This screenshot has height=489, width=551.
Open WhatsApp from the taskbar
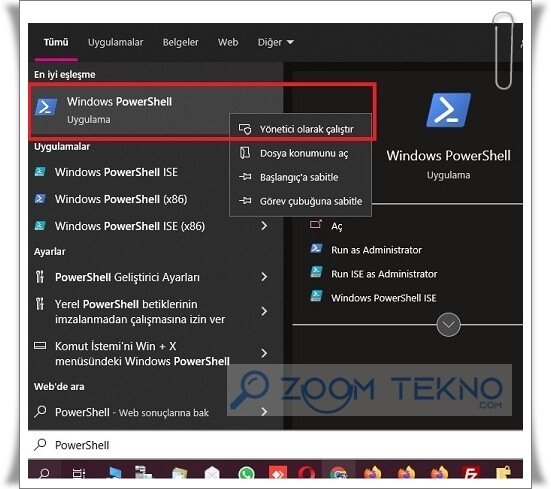246,472
